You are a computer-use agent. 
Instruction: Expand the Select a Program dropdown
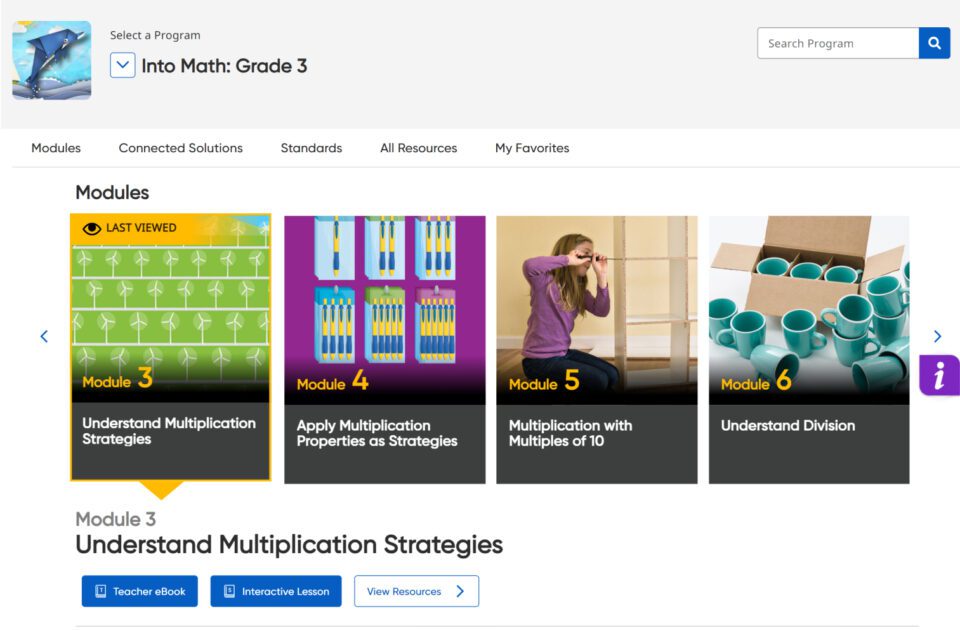point(122,65)
